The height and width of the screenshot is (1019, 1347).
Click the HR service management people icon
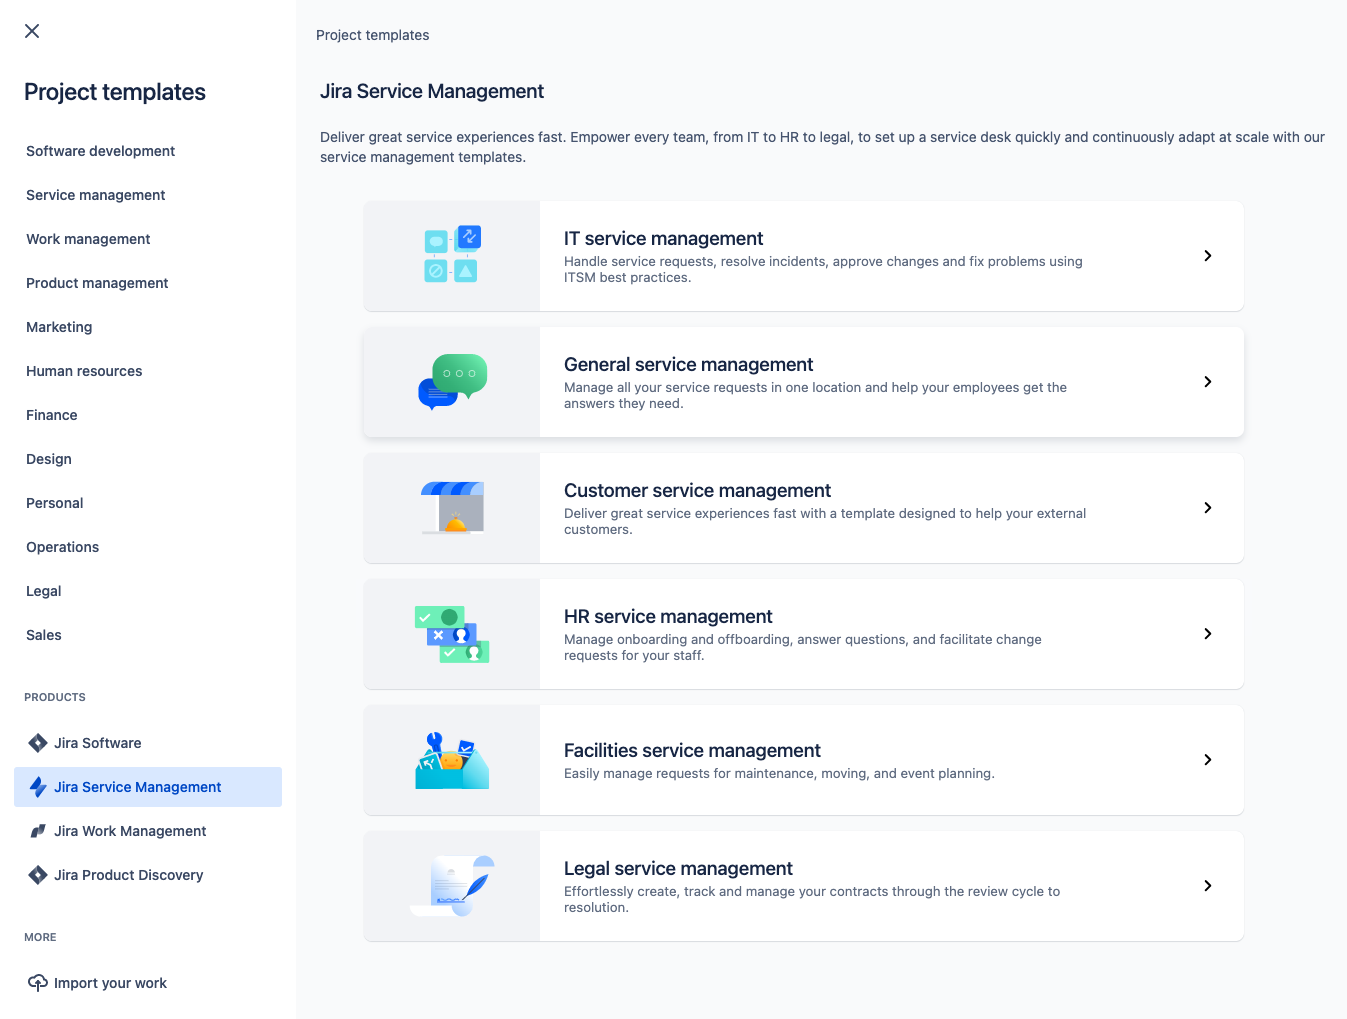coord(451,633)
